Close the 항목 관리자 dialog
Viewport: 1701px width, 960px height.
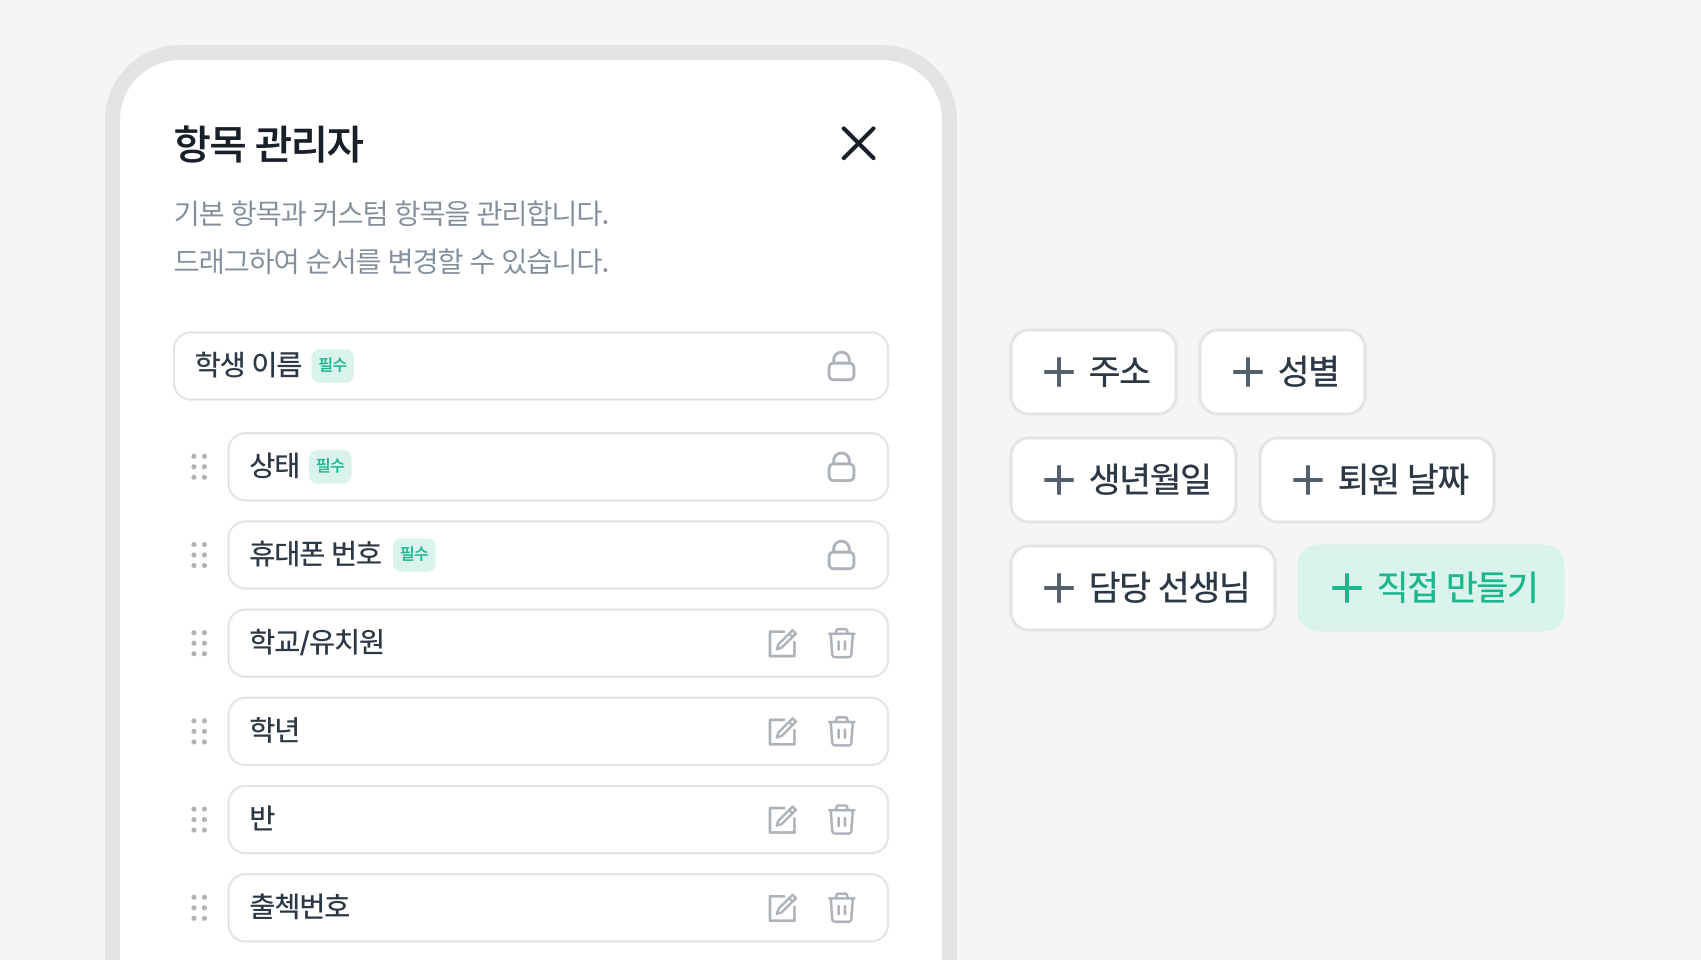(x=858, y=143)
